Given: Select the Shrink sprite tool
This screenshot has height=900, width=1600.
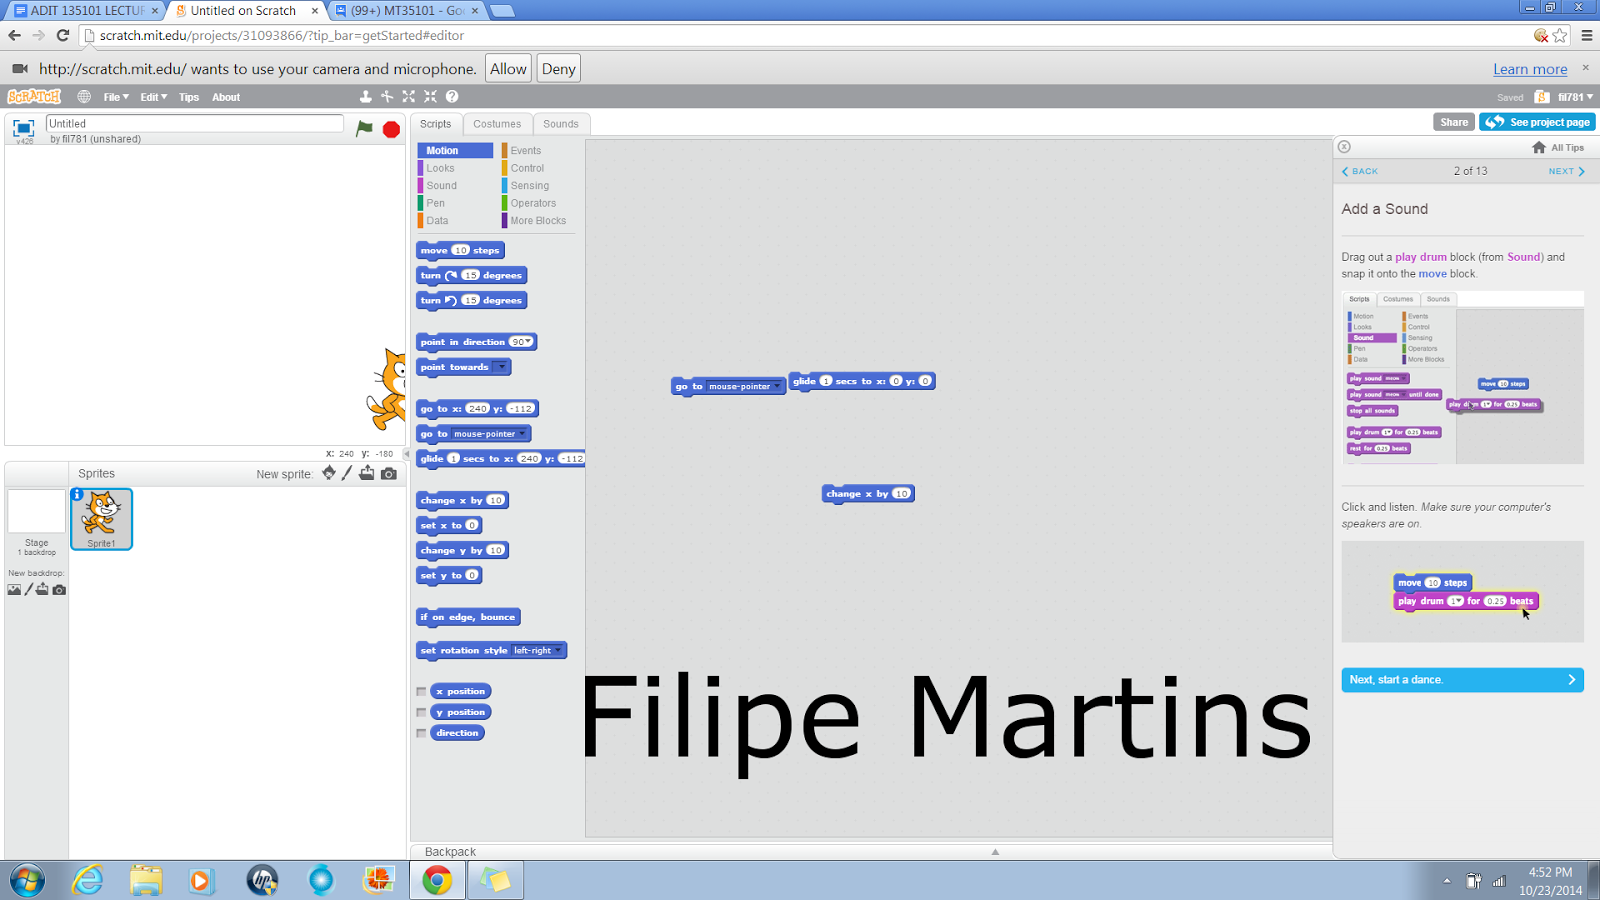Looking at the screenshot, I should [x=430, y=96].
